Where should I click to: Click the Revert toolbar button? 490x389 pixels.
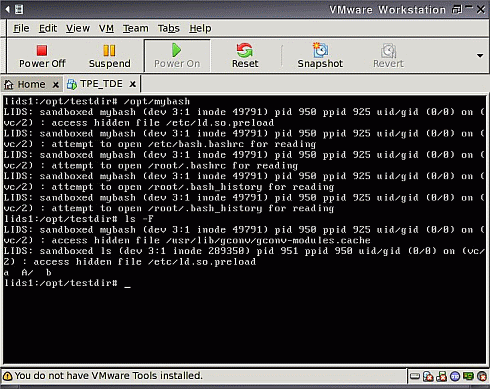point(388,56)
